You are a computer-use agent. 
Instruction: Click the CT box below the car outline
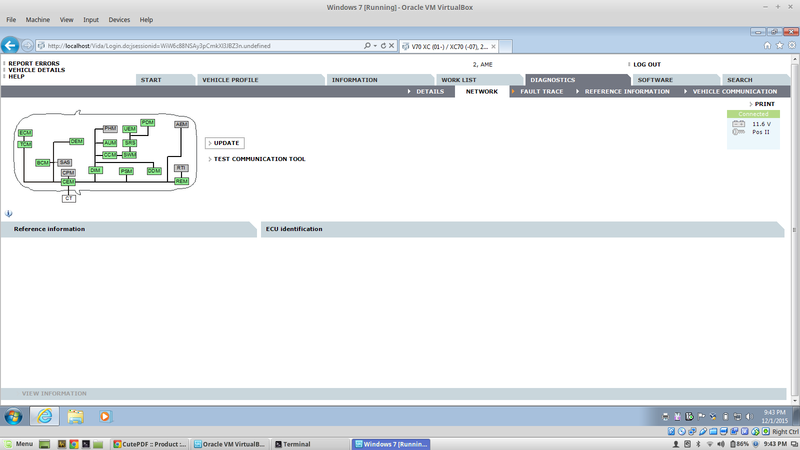click(69, 198)
